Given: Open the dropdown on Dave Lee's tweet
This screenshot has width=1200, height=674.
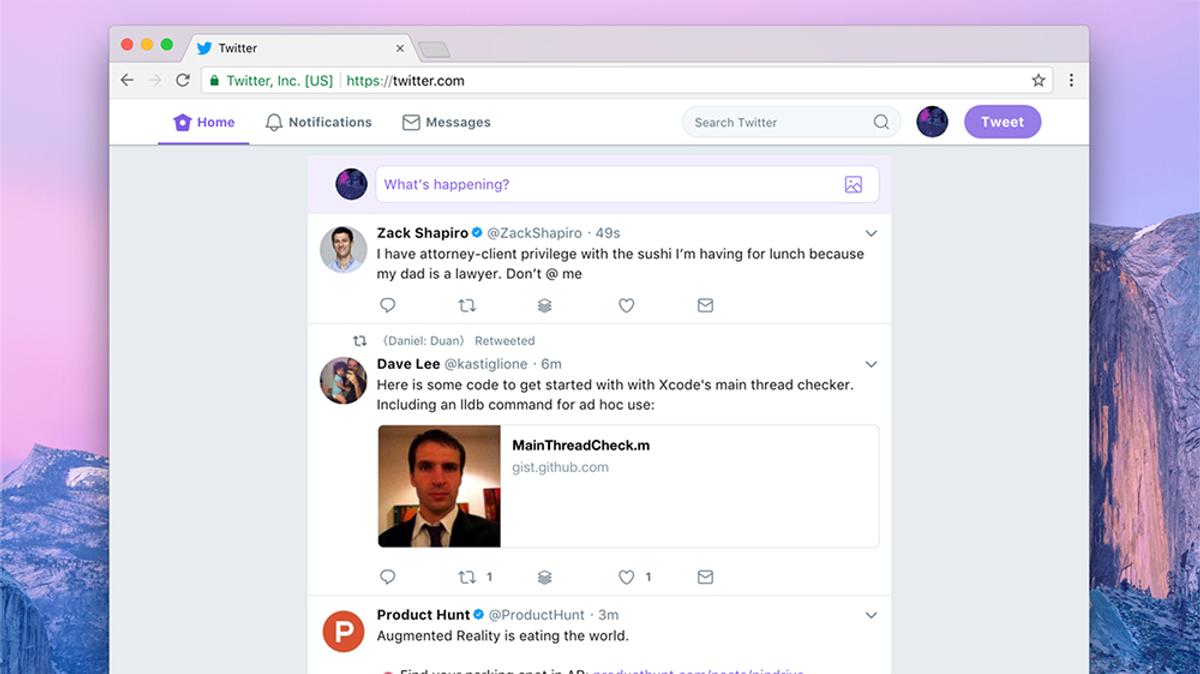Looking at the screenshot, I should [x=871, y=364].
